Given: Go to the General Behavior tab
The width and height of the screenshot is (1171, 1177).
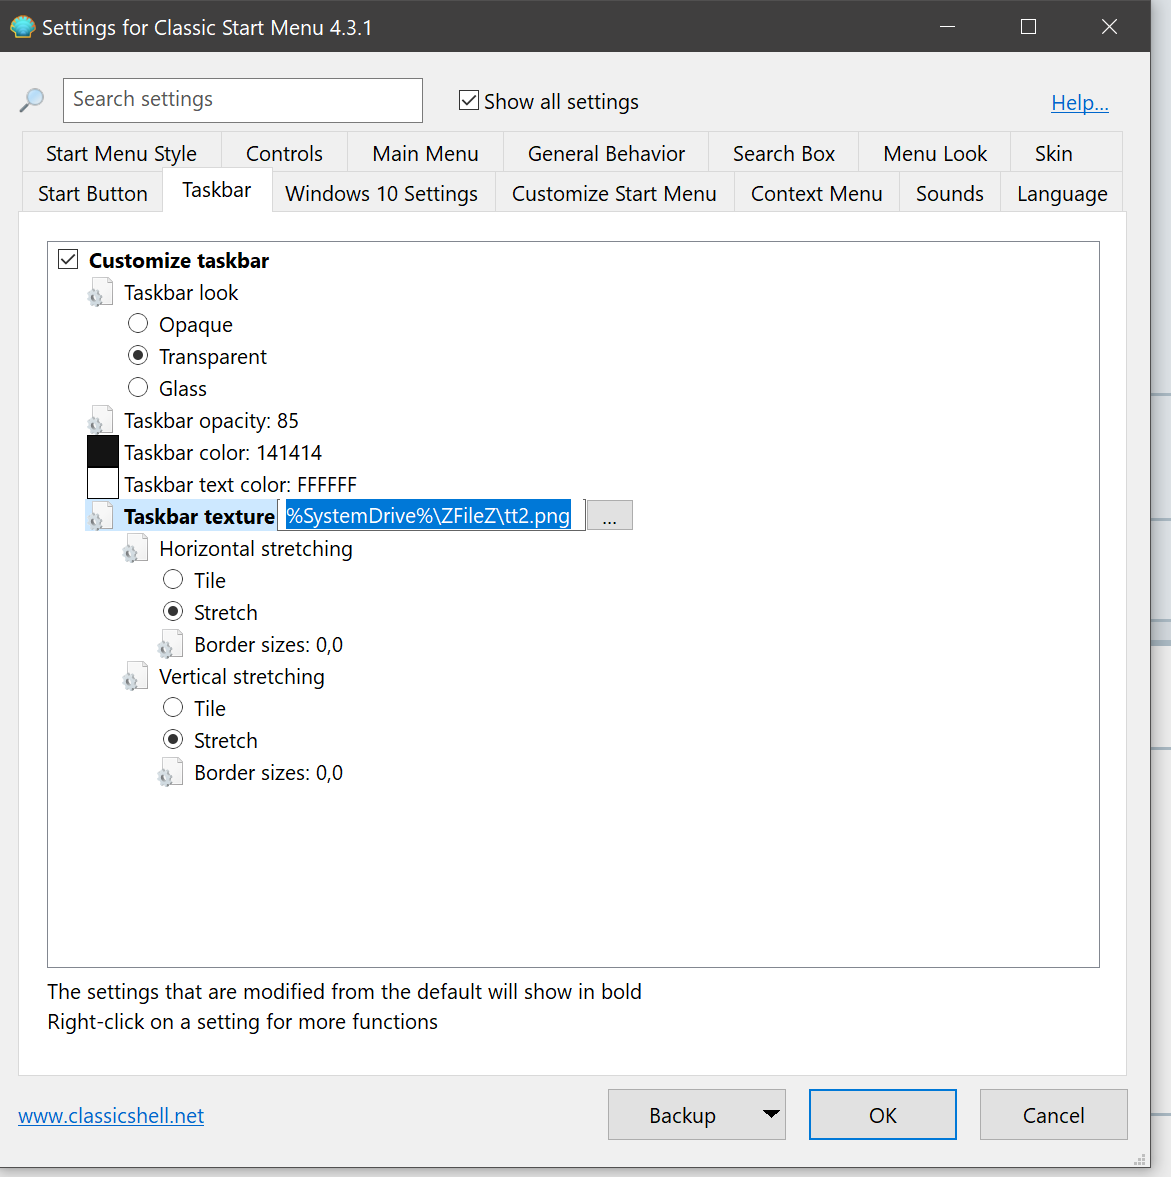Looking at the screenshot, I should (x=607, y=153).
